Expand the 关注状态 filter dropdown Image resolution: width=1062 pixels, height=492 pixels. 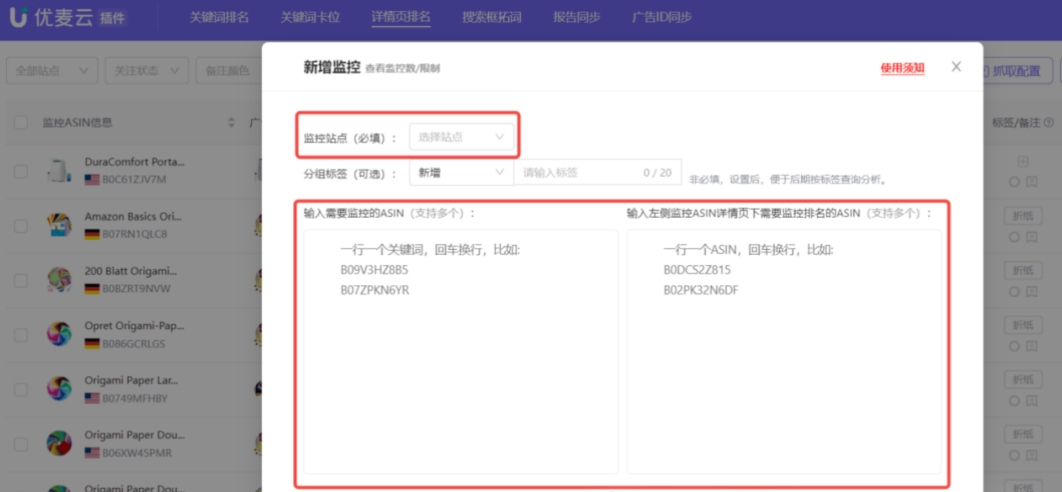point(146,70)
